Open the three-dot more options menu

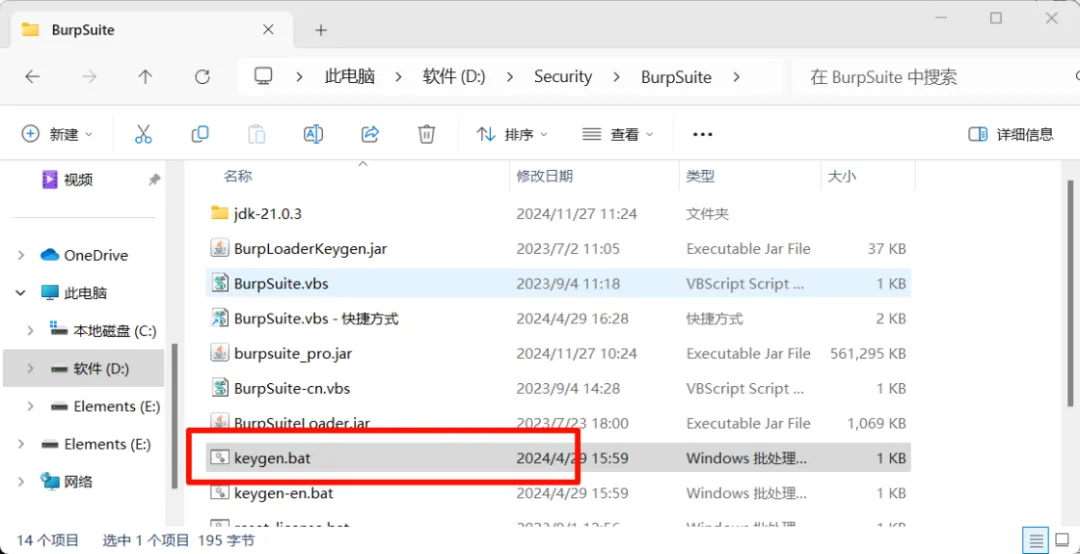(702, 134)
